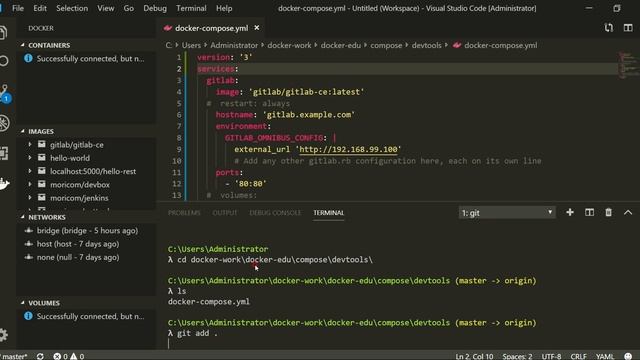Open the Explorer view in activity bar
The height and width of the screenshot is (360, 640).
click(x=3, y=33)
